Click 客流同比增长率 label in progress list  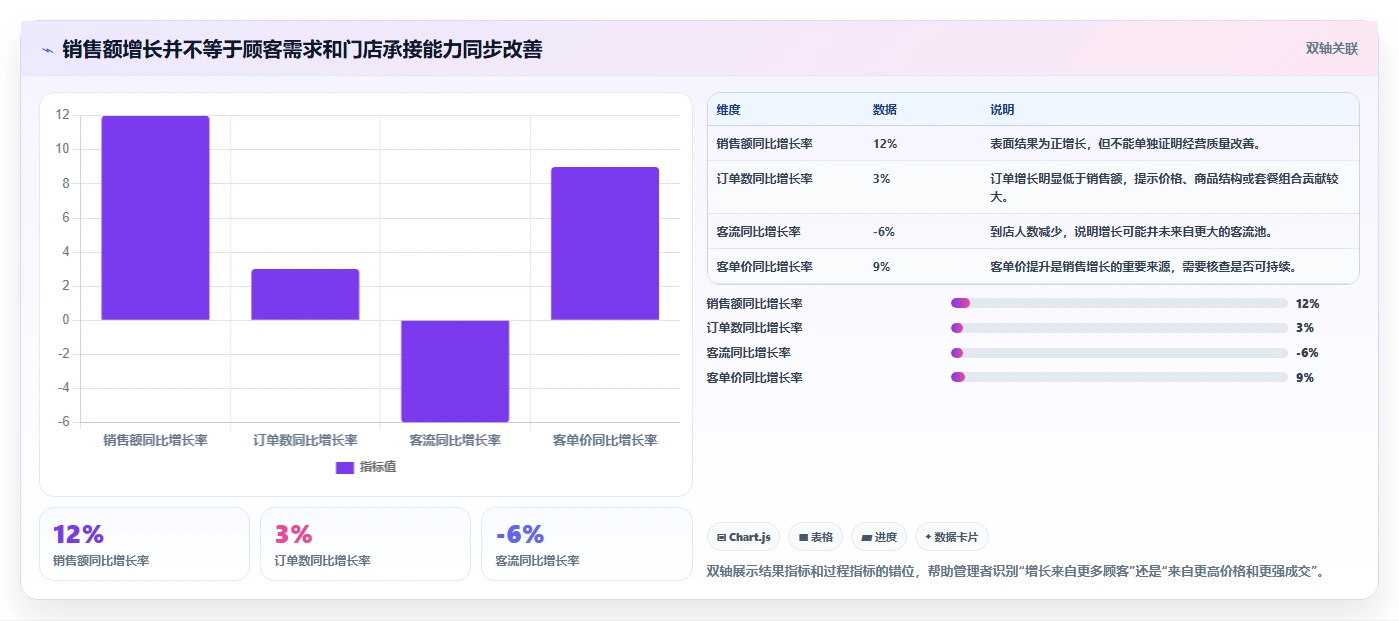pos(748,353)
